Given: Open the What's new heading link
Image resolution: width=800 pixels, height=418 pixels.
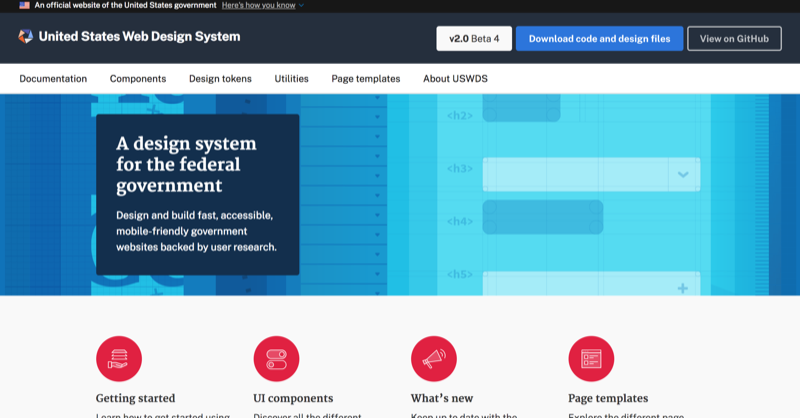Looking at the screenshot, I should [x=442, y=398].
